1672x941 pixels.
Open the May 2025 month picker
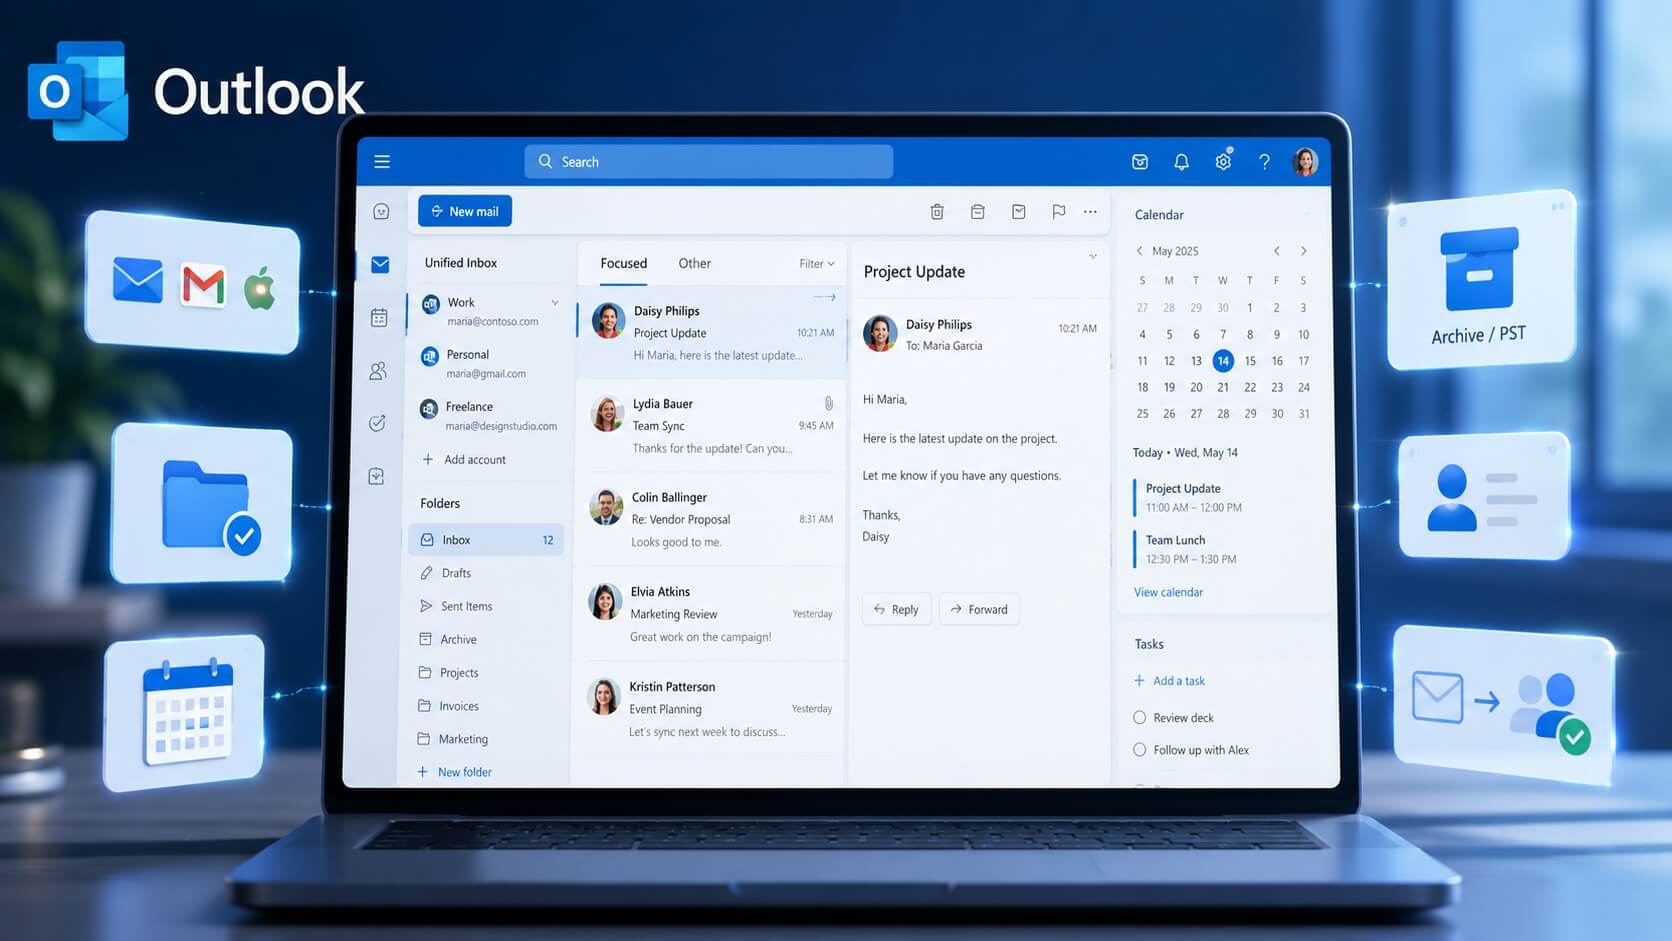[x=1175, y=251]
